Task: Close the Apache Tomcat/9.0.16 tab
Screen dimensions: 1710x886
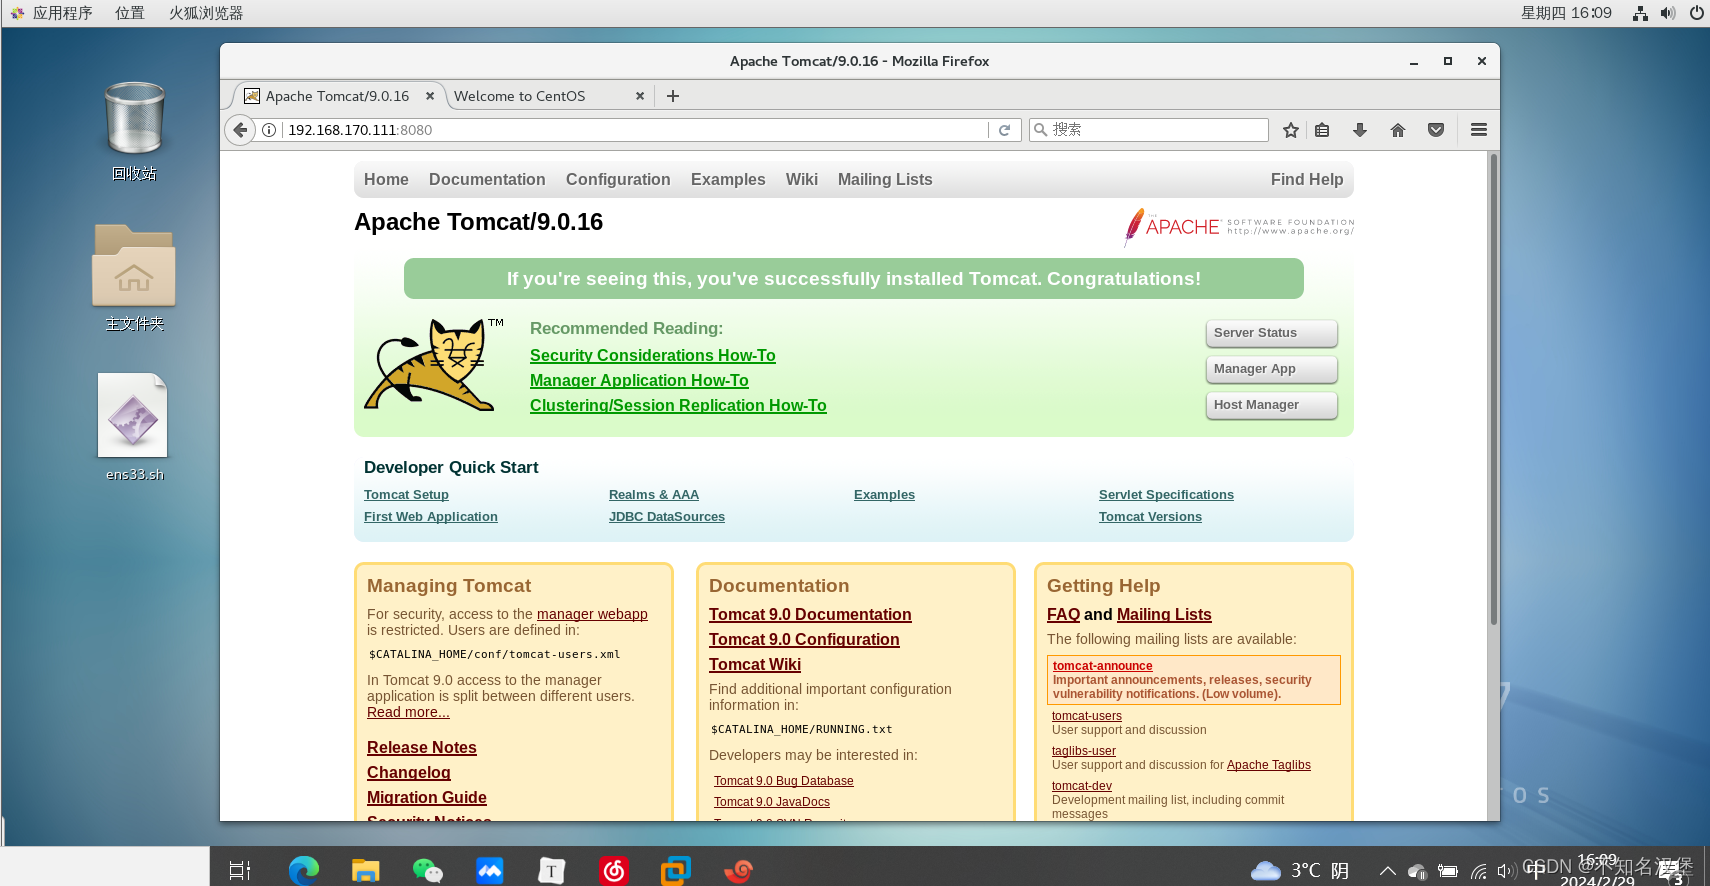Action: [x=430, y=96]
